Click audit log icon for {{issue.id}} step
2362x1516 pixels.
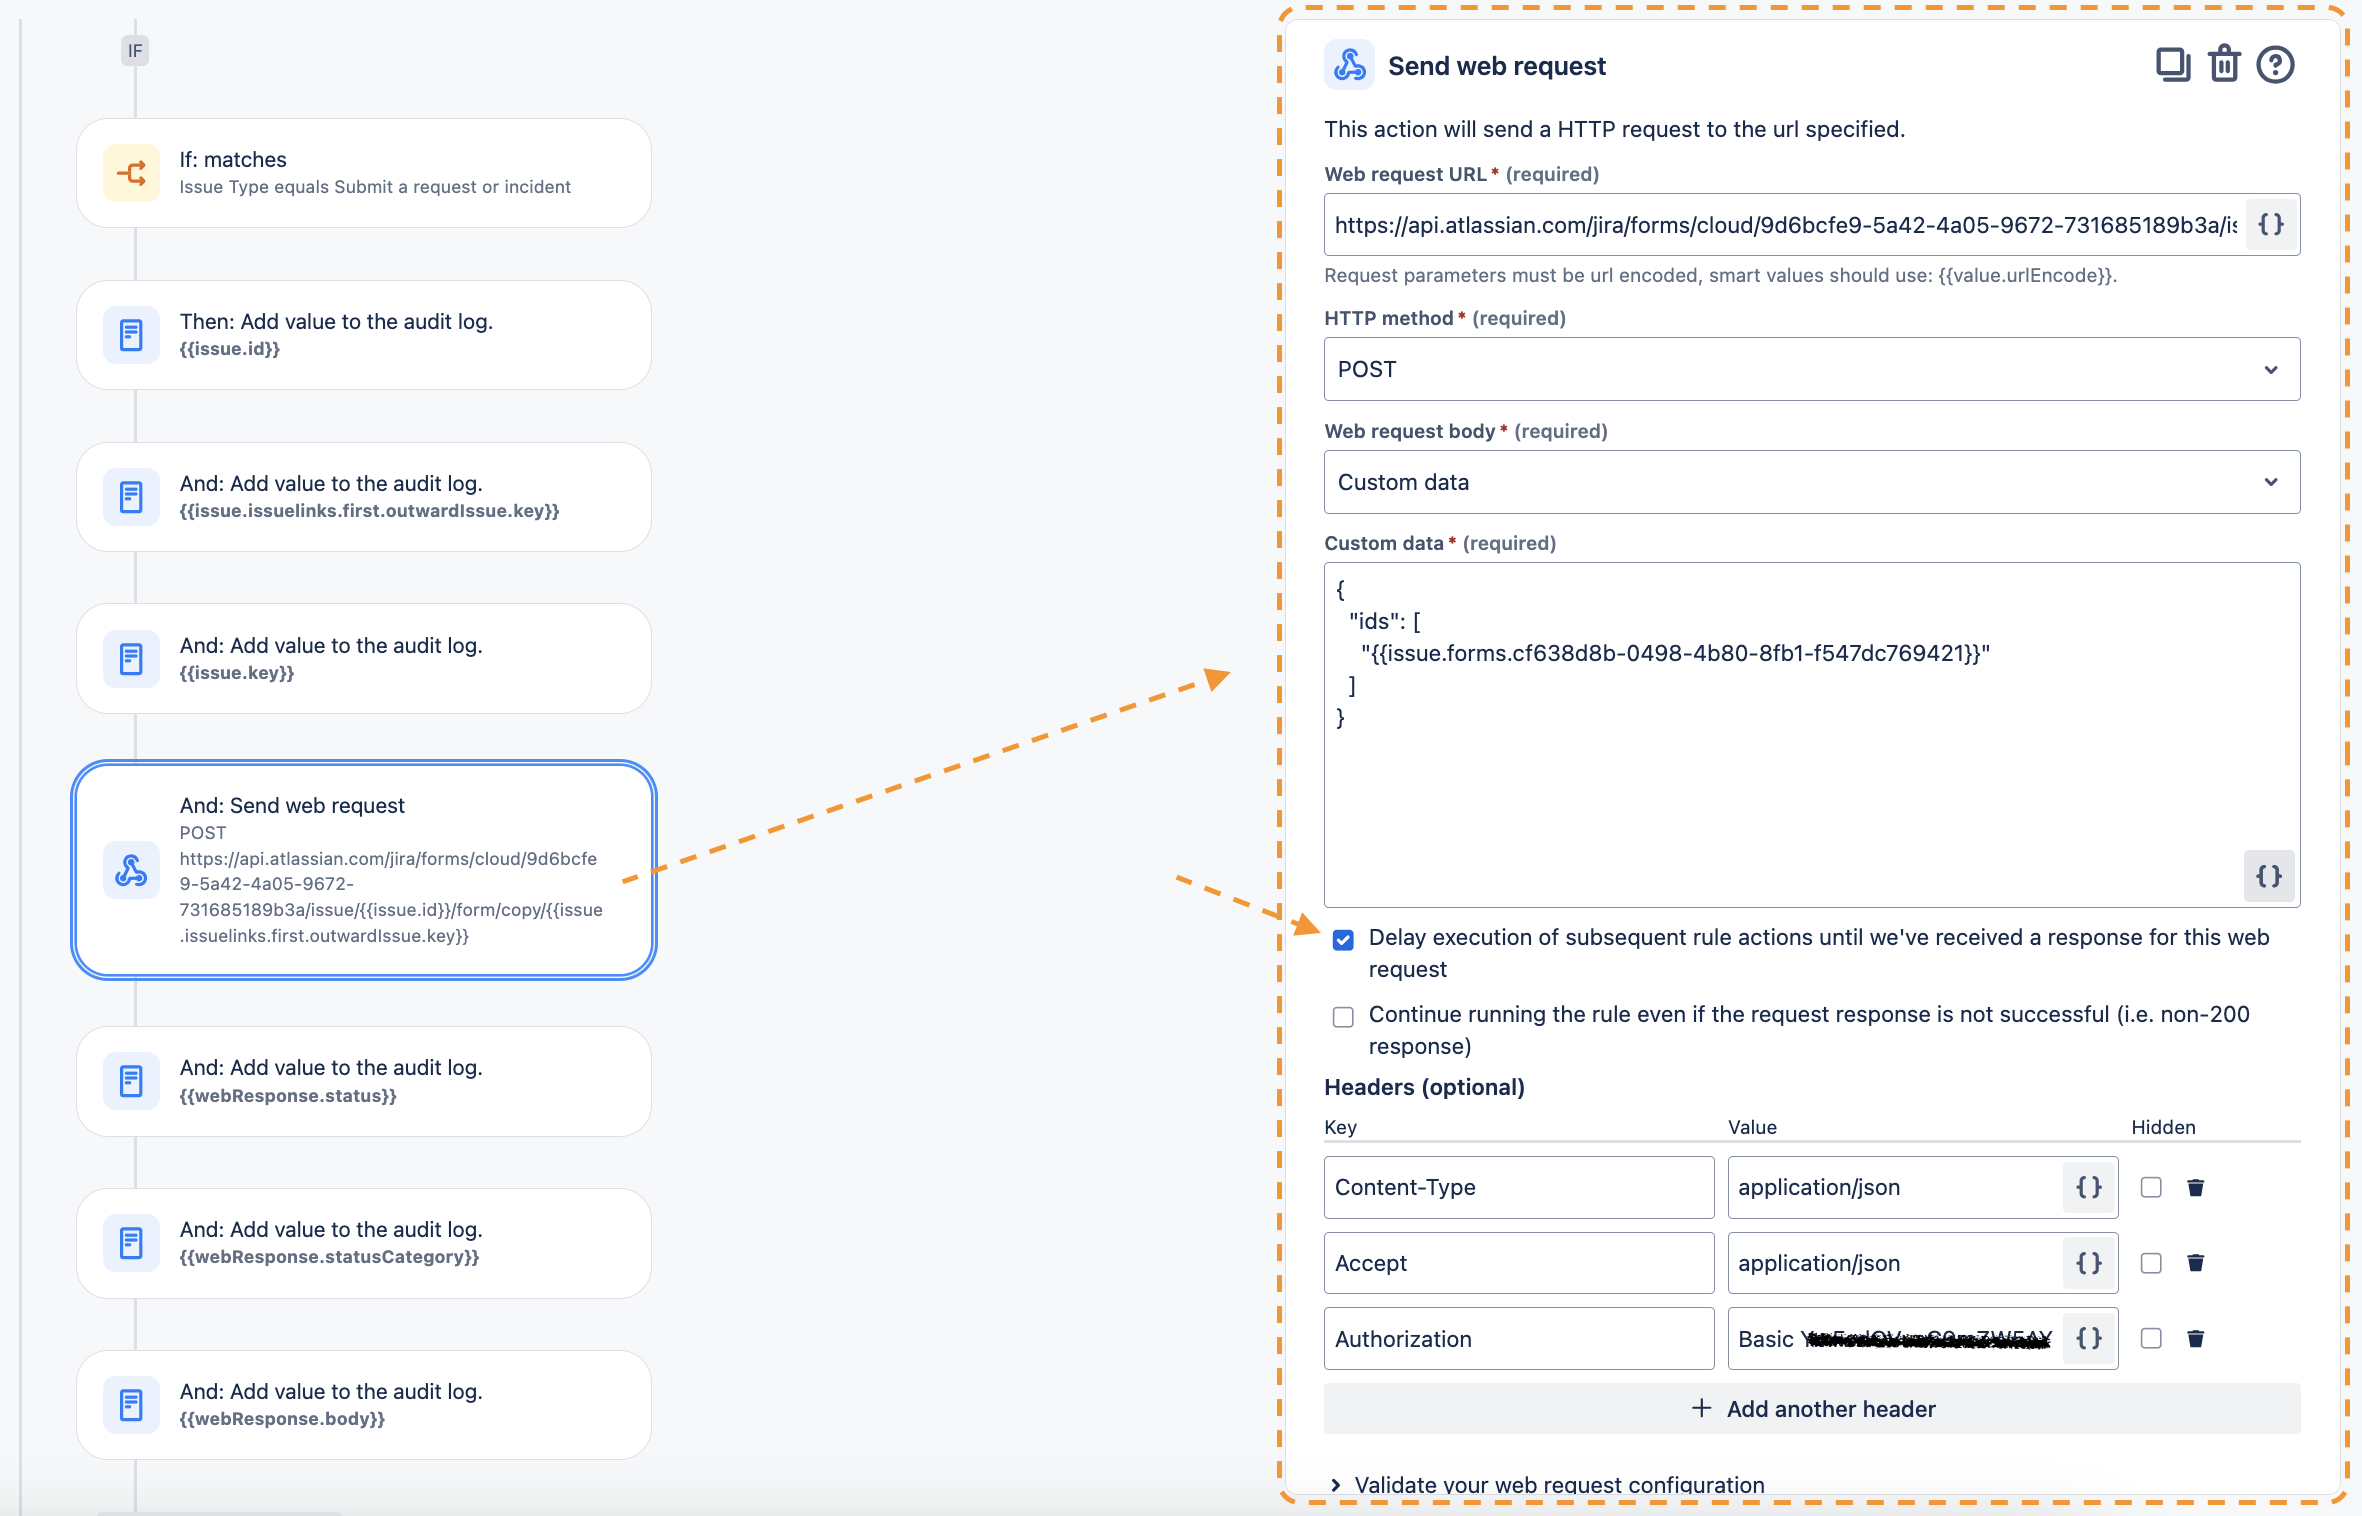131,335
